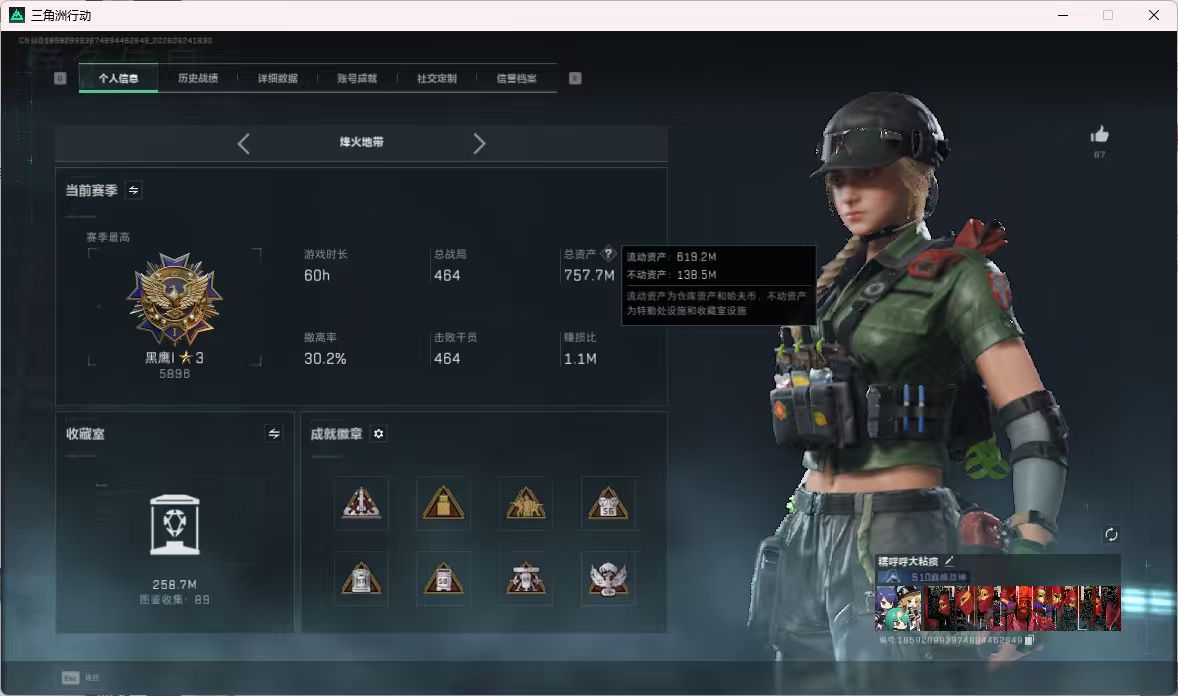
Task: Open the 个人信息 tab
Action: click(119, 78)
